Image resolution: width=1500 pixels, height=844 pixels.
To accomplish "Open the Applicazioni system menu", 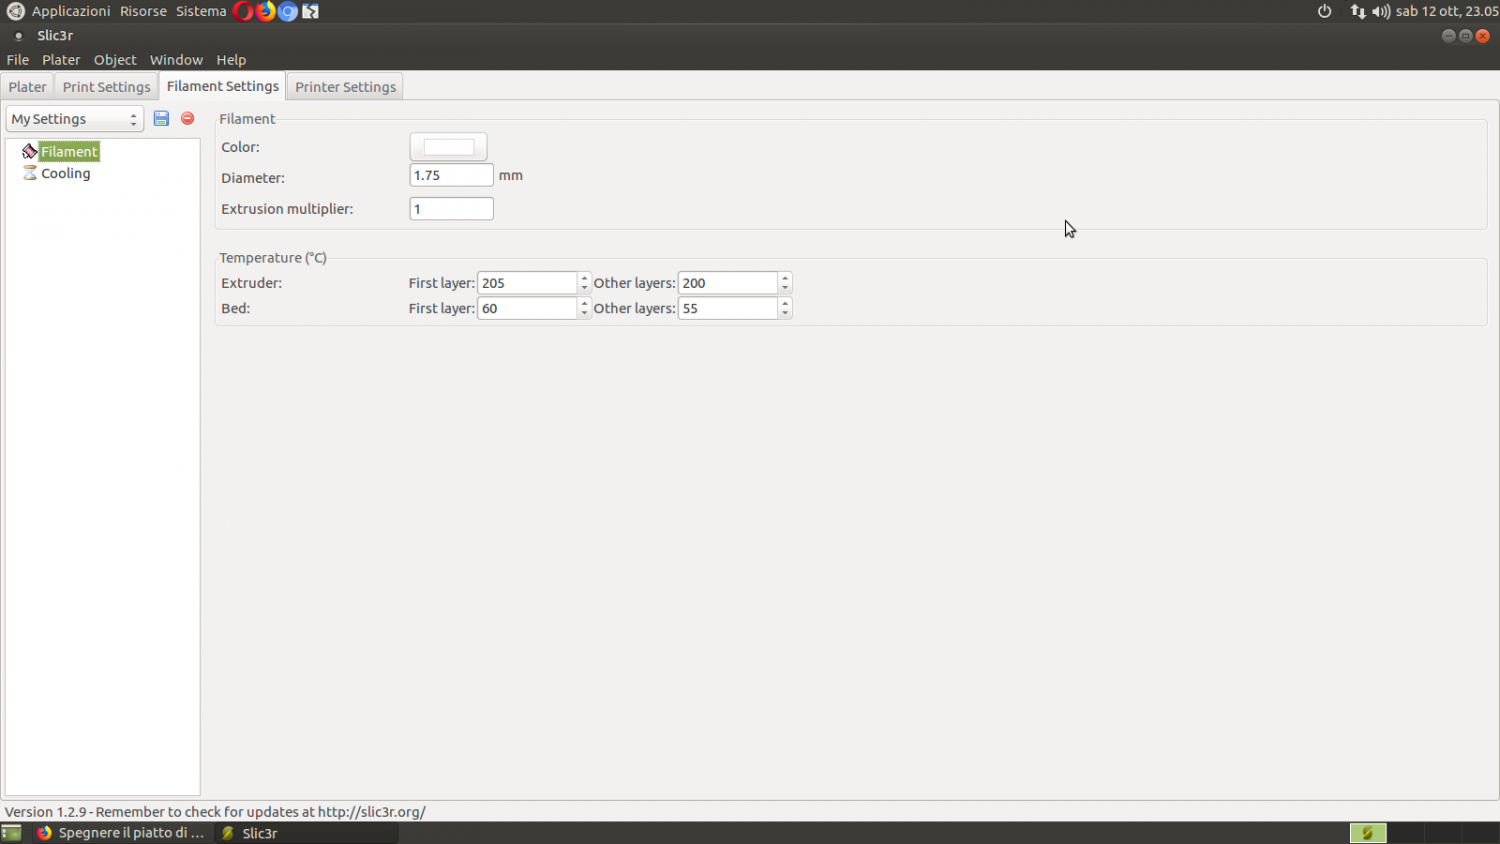I will (x=71, y=11).
